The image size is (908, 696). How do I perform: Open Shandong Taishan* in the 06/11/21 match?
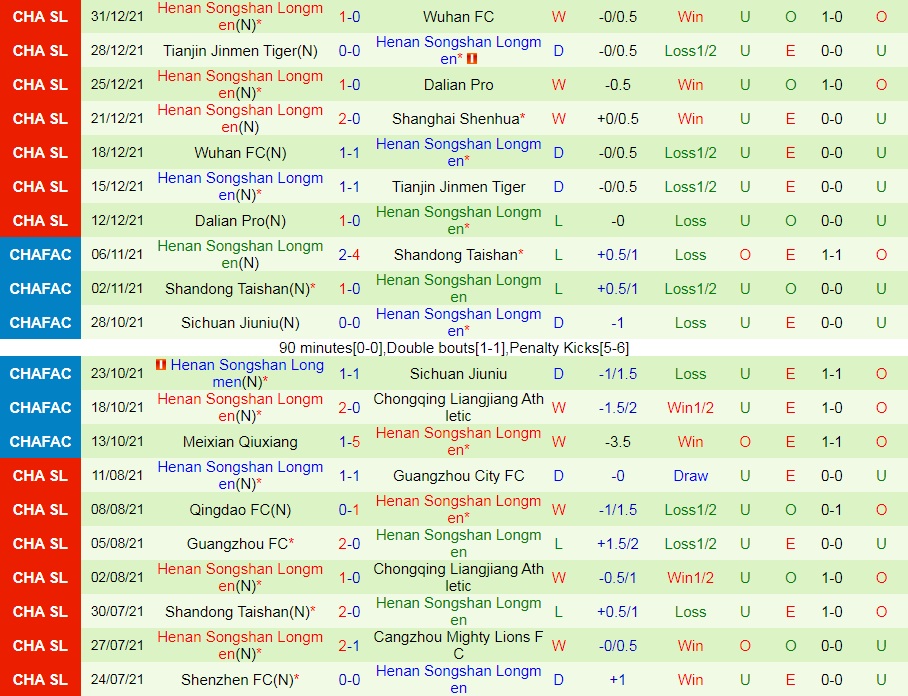(458, 255)
